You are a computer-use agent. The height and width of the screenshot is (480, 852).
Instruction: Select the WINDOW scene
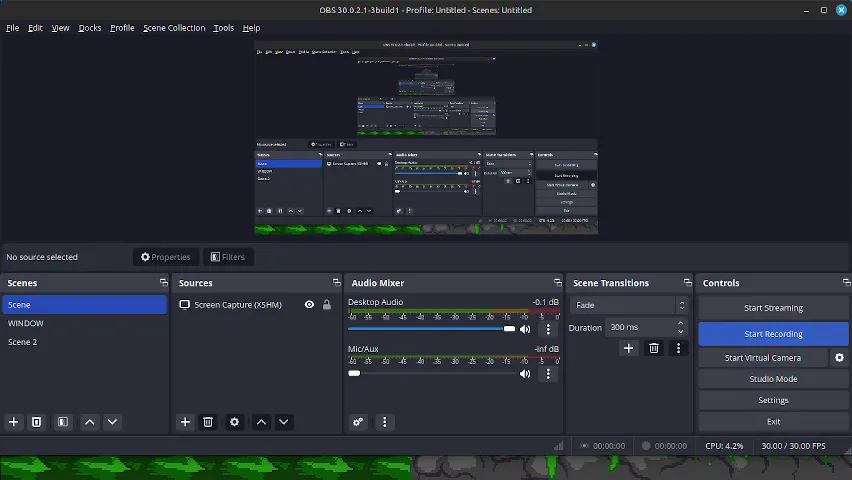tap(85, 323)
